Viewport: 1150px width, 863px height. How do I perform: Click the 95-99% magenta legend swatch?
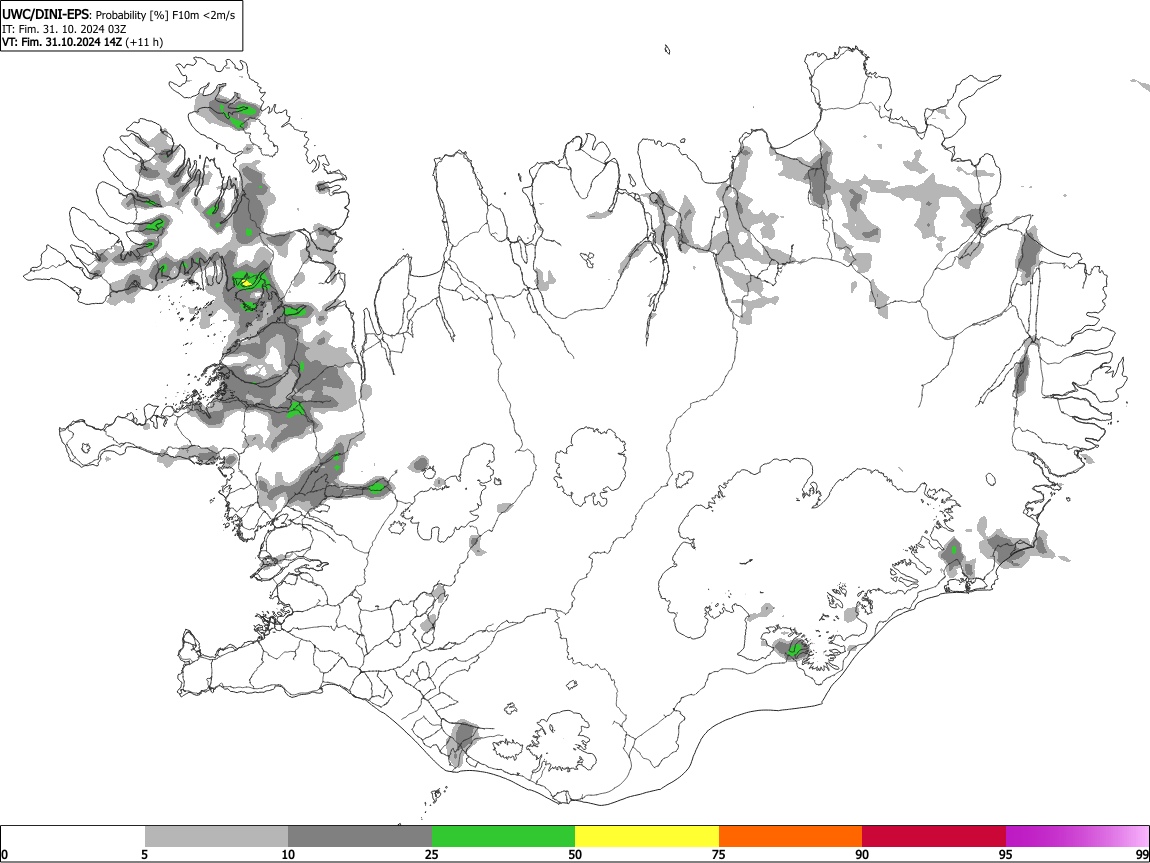click(1077, 836)
